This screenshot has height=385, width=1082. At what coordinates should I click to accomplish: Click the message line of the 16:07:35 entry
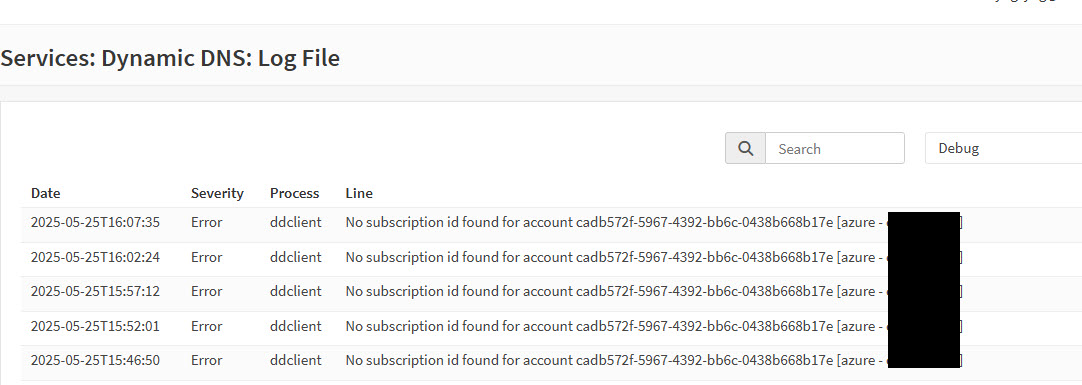[653, 223]
